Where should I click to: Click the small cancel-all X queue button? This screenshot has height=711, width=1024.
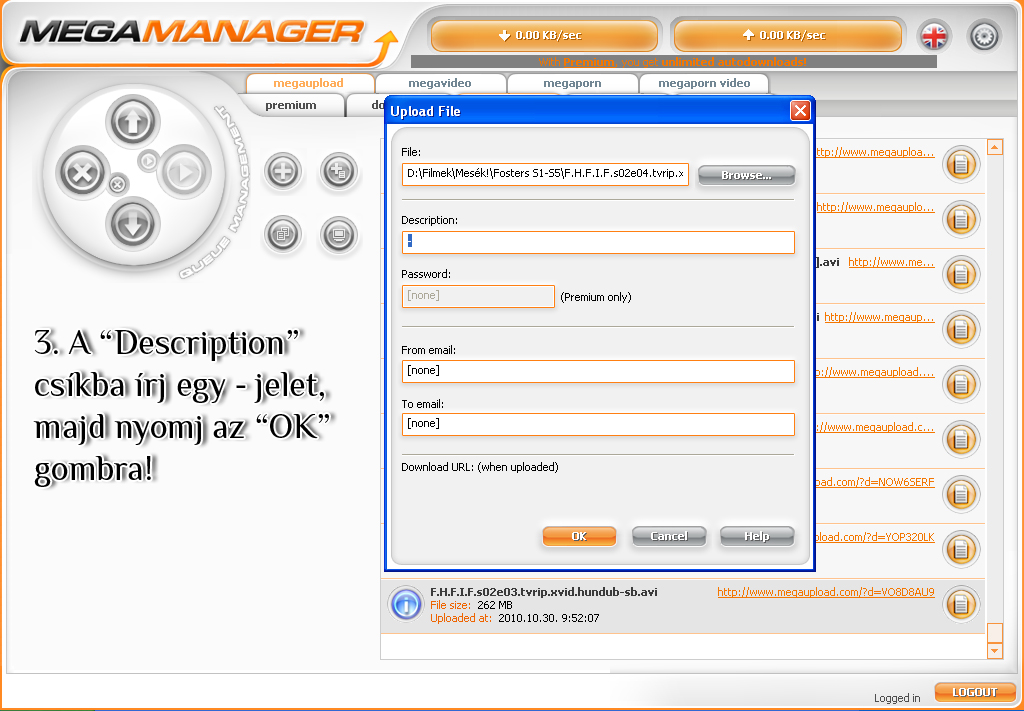118,185
